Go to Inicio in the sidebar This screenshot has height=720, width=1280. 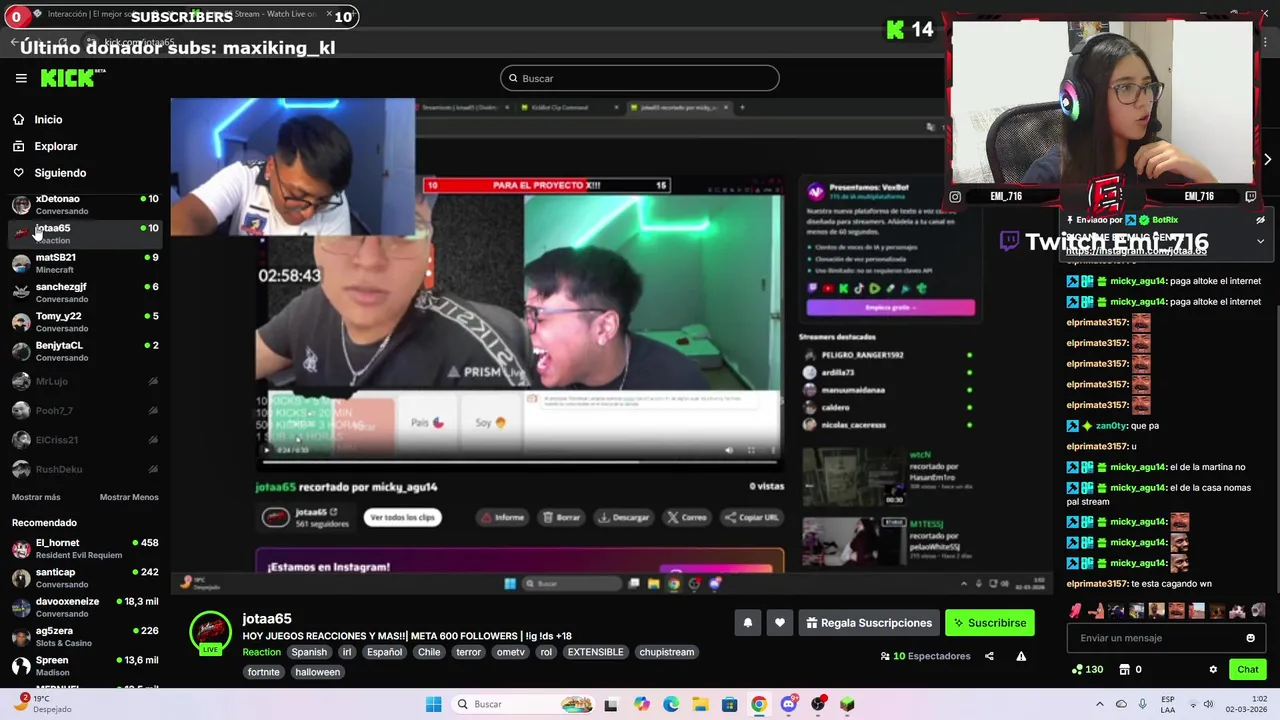coord(48,120)
